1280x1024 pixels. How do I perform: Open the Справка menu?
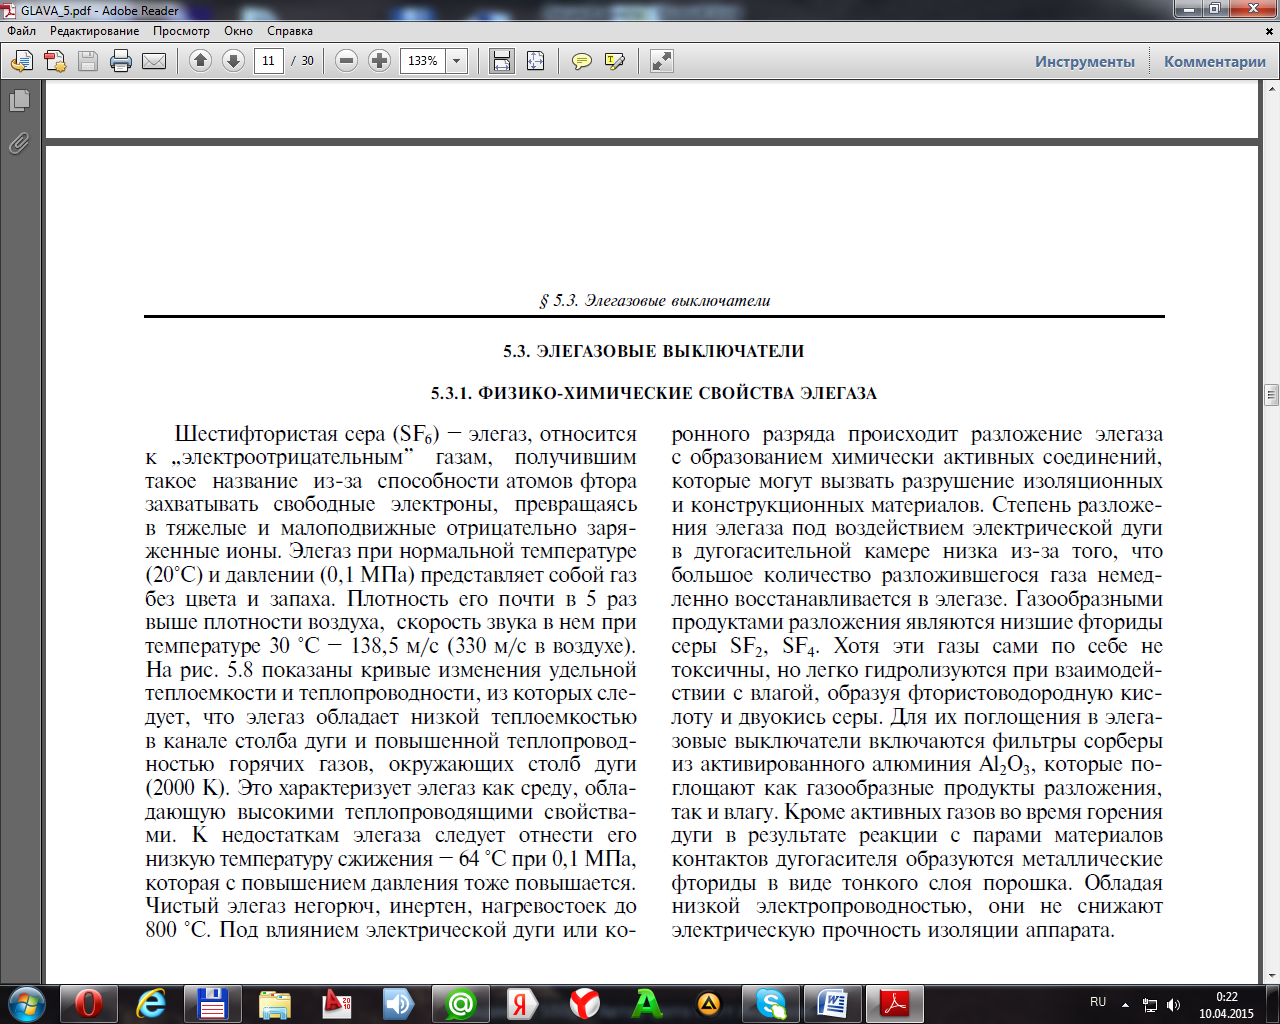click(290, 31)
